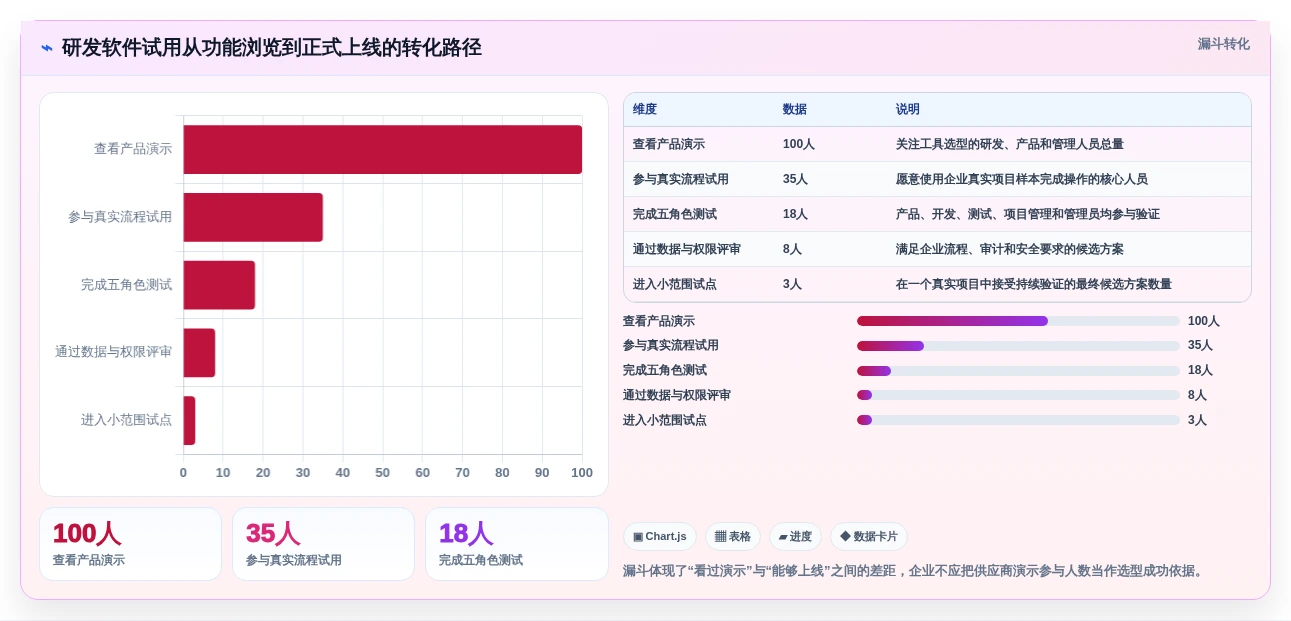Click the 查看产品演示 progress bar
This screenshot has width=1291, height=621.
(x=1018, y=321)
